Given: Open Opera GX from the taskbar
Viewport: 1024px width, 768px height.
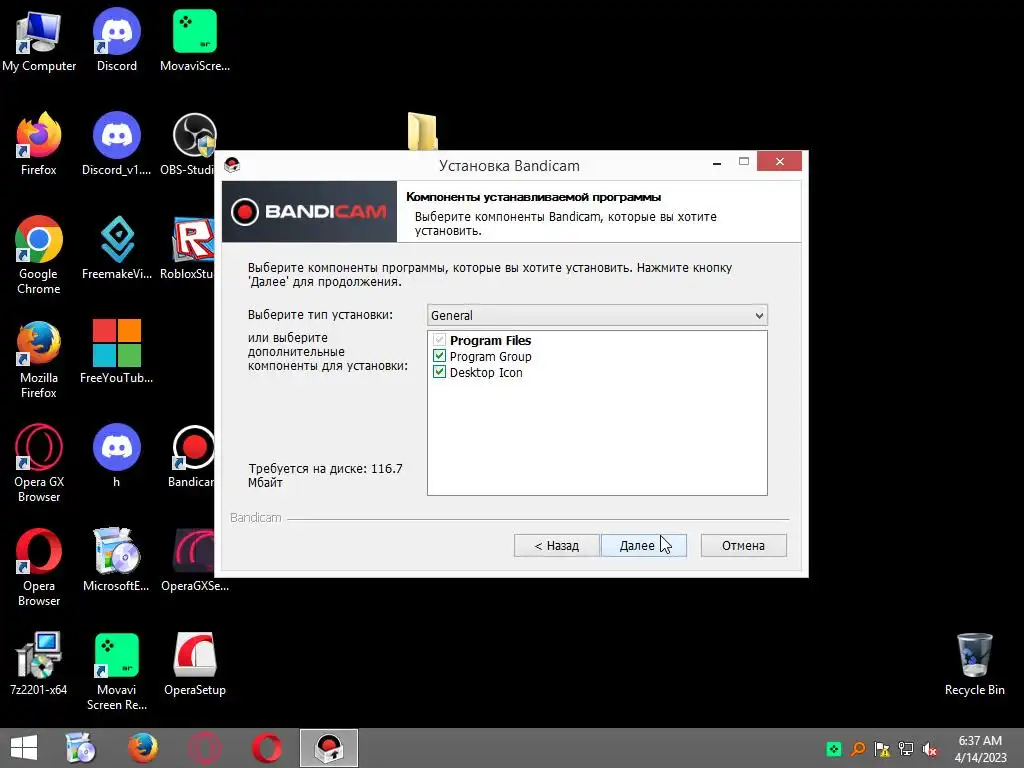Looking at the screenshot, I should (x=204, y=748).
